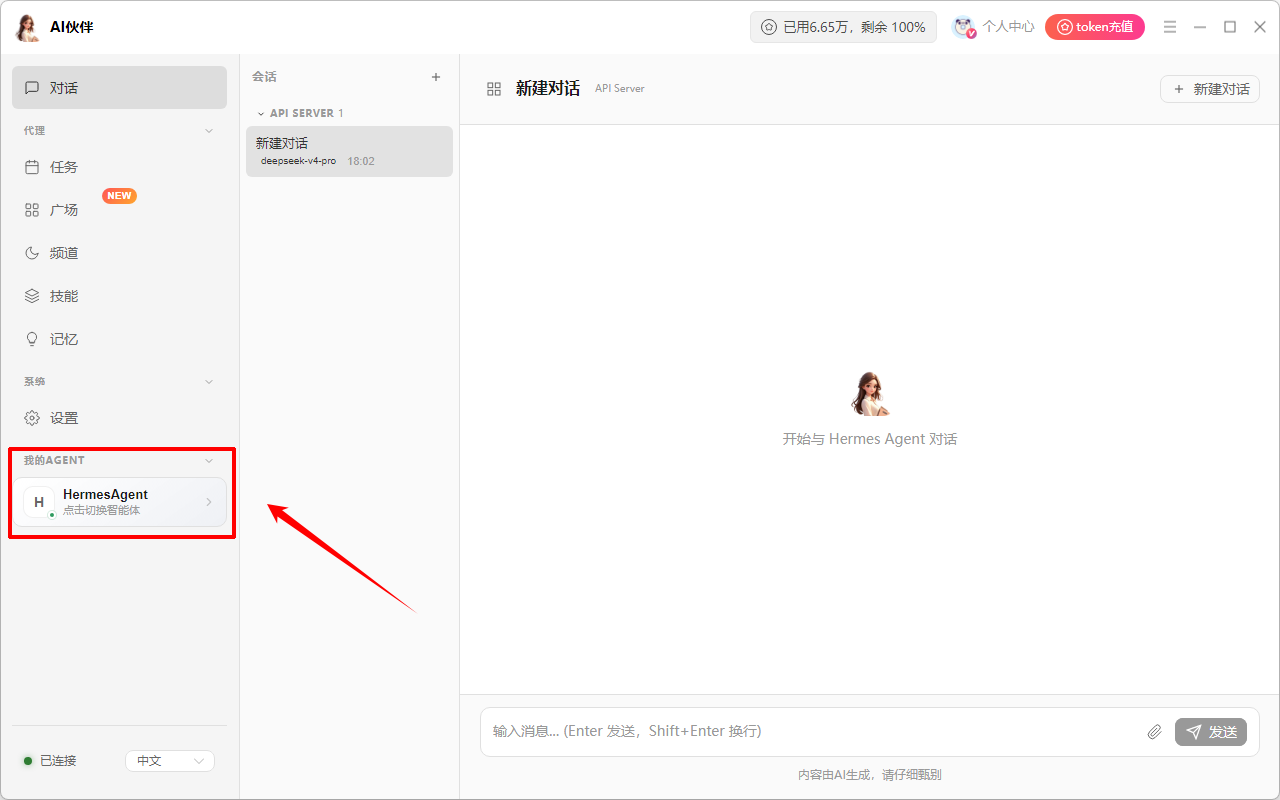Viewport: 1280px width, 800px height.
Task: Click the lightbulb icon beside 记忆
Action: point(32,339)
